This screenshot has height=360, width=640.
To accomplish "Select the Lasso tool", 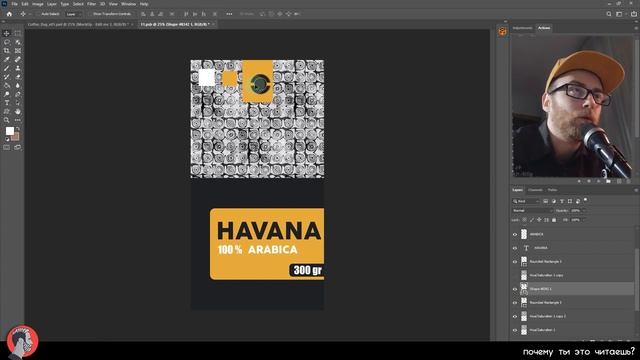I will 7,42.
